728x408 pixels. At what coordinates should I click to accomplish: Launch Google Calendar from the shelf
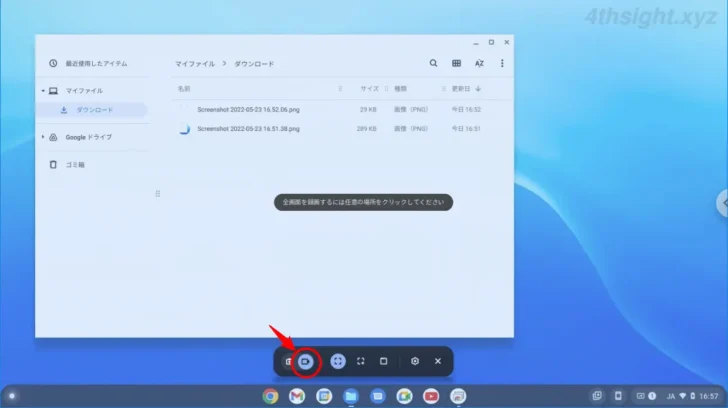point(324,396)
